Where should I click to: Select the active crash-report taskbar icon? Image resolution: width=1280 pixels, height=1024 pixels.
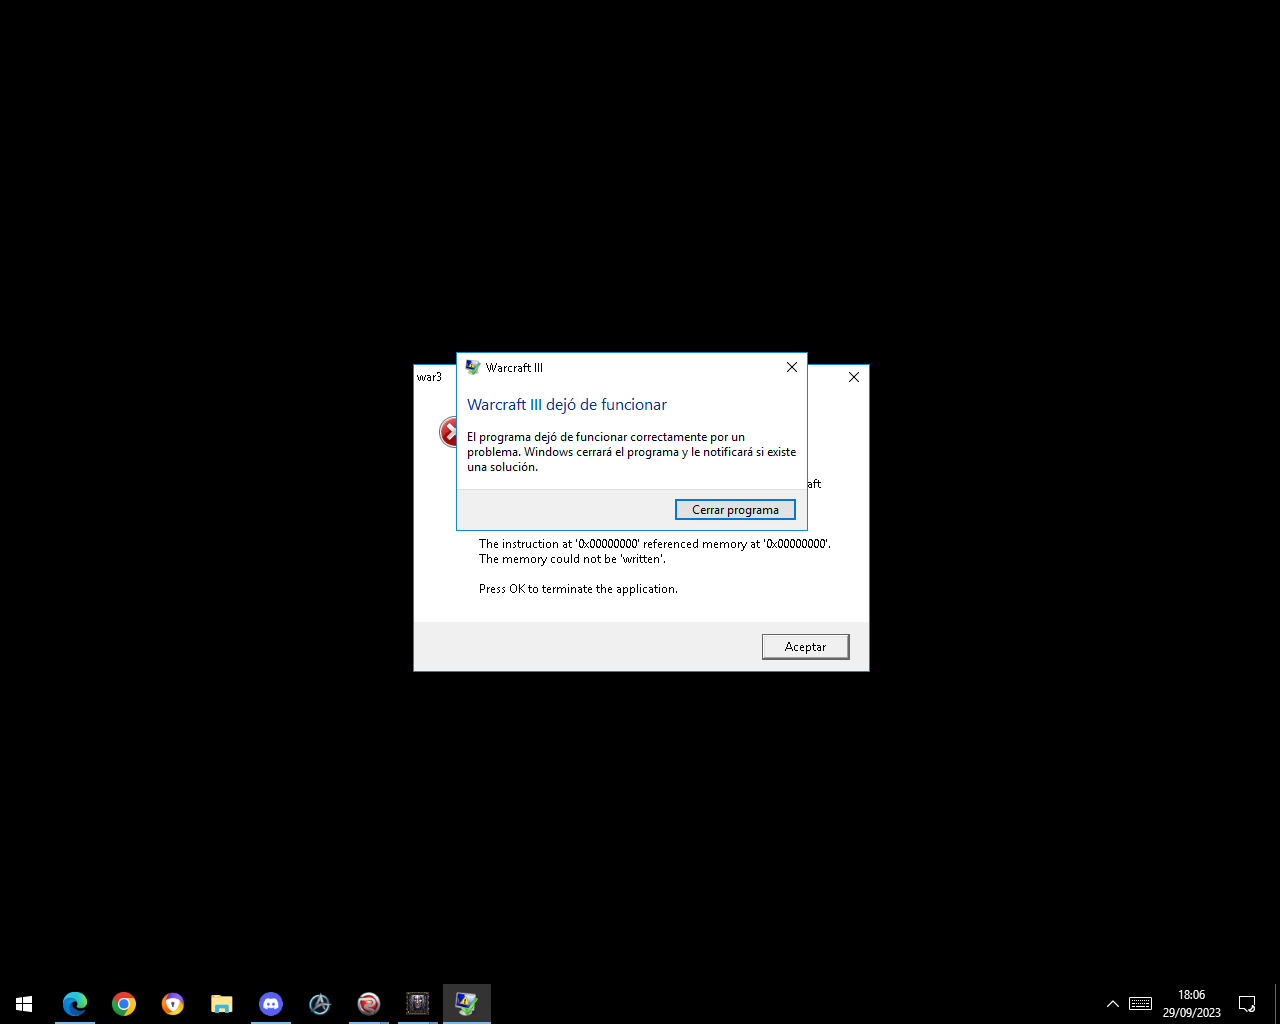[467, 1003]
